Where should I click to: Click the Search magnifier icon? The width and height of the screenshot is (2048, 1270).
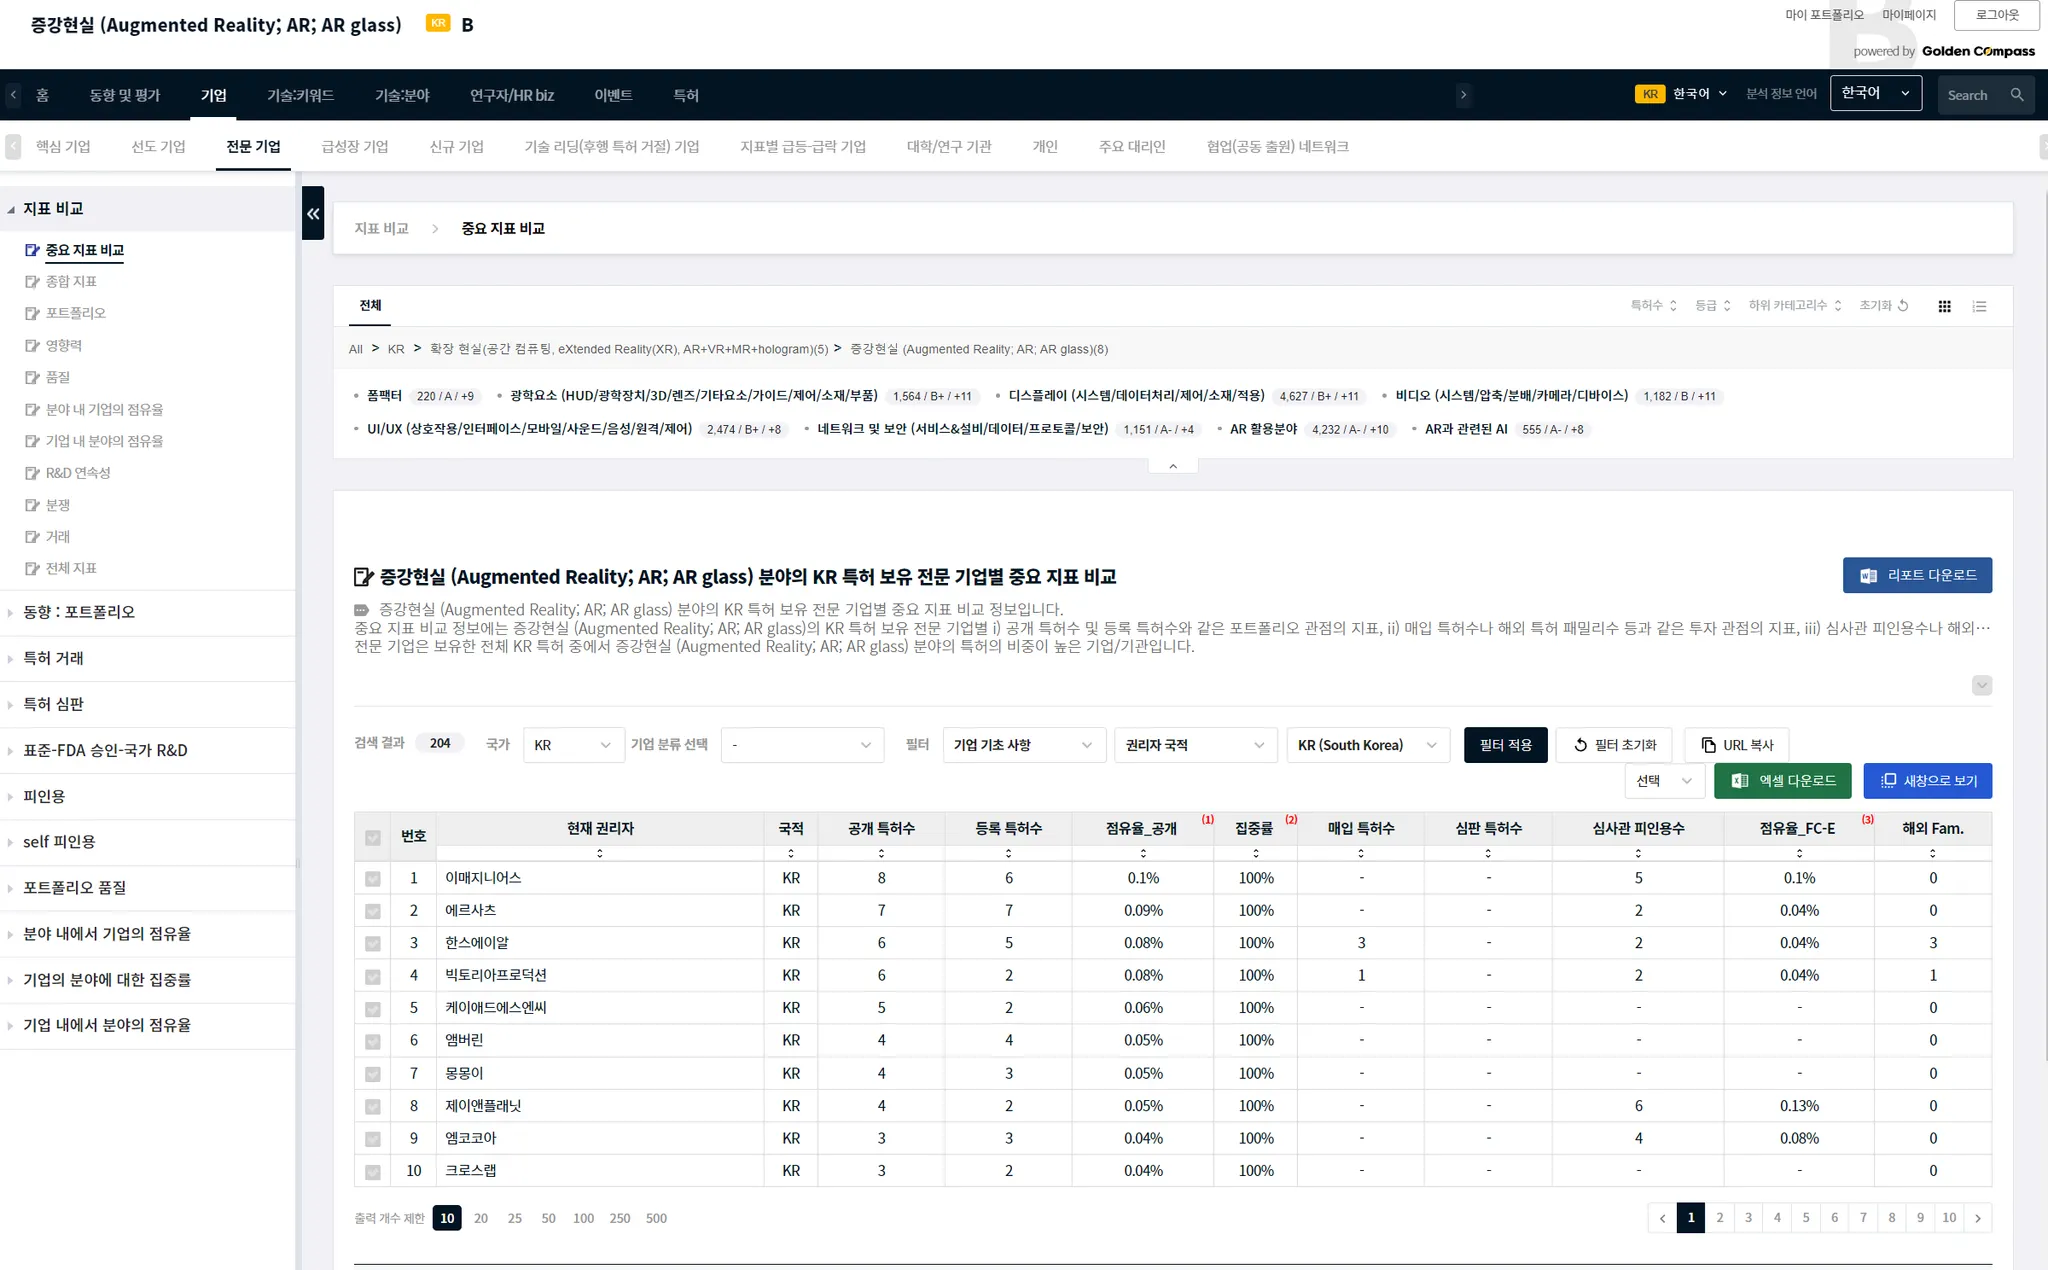coord(2017,95)
